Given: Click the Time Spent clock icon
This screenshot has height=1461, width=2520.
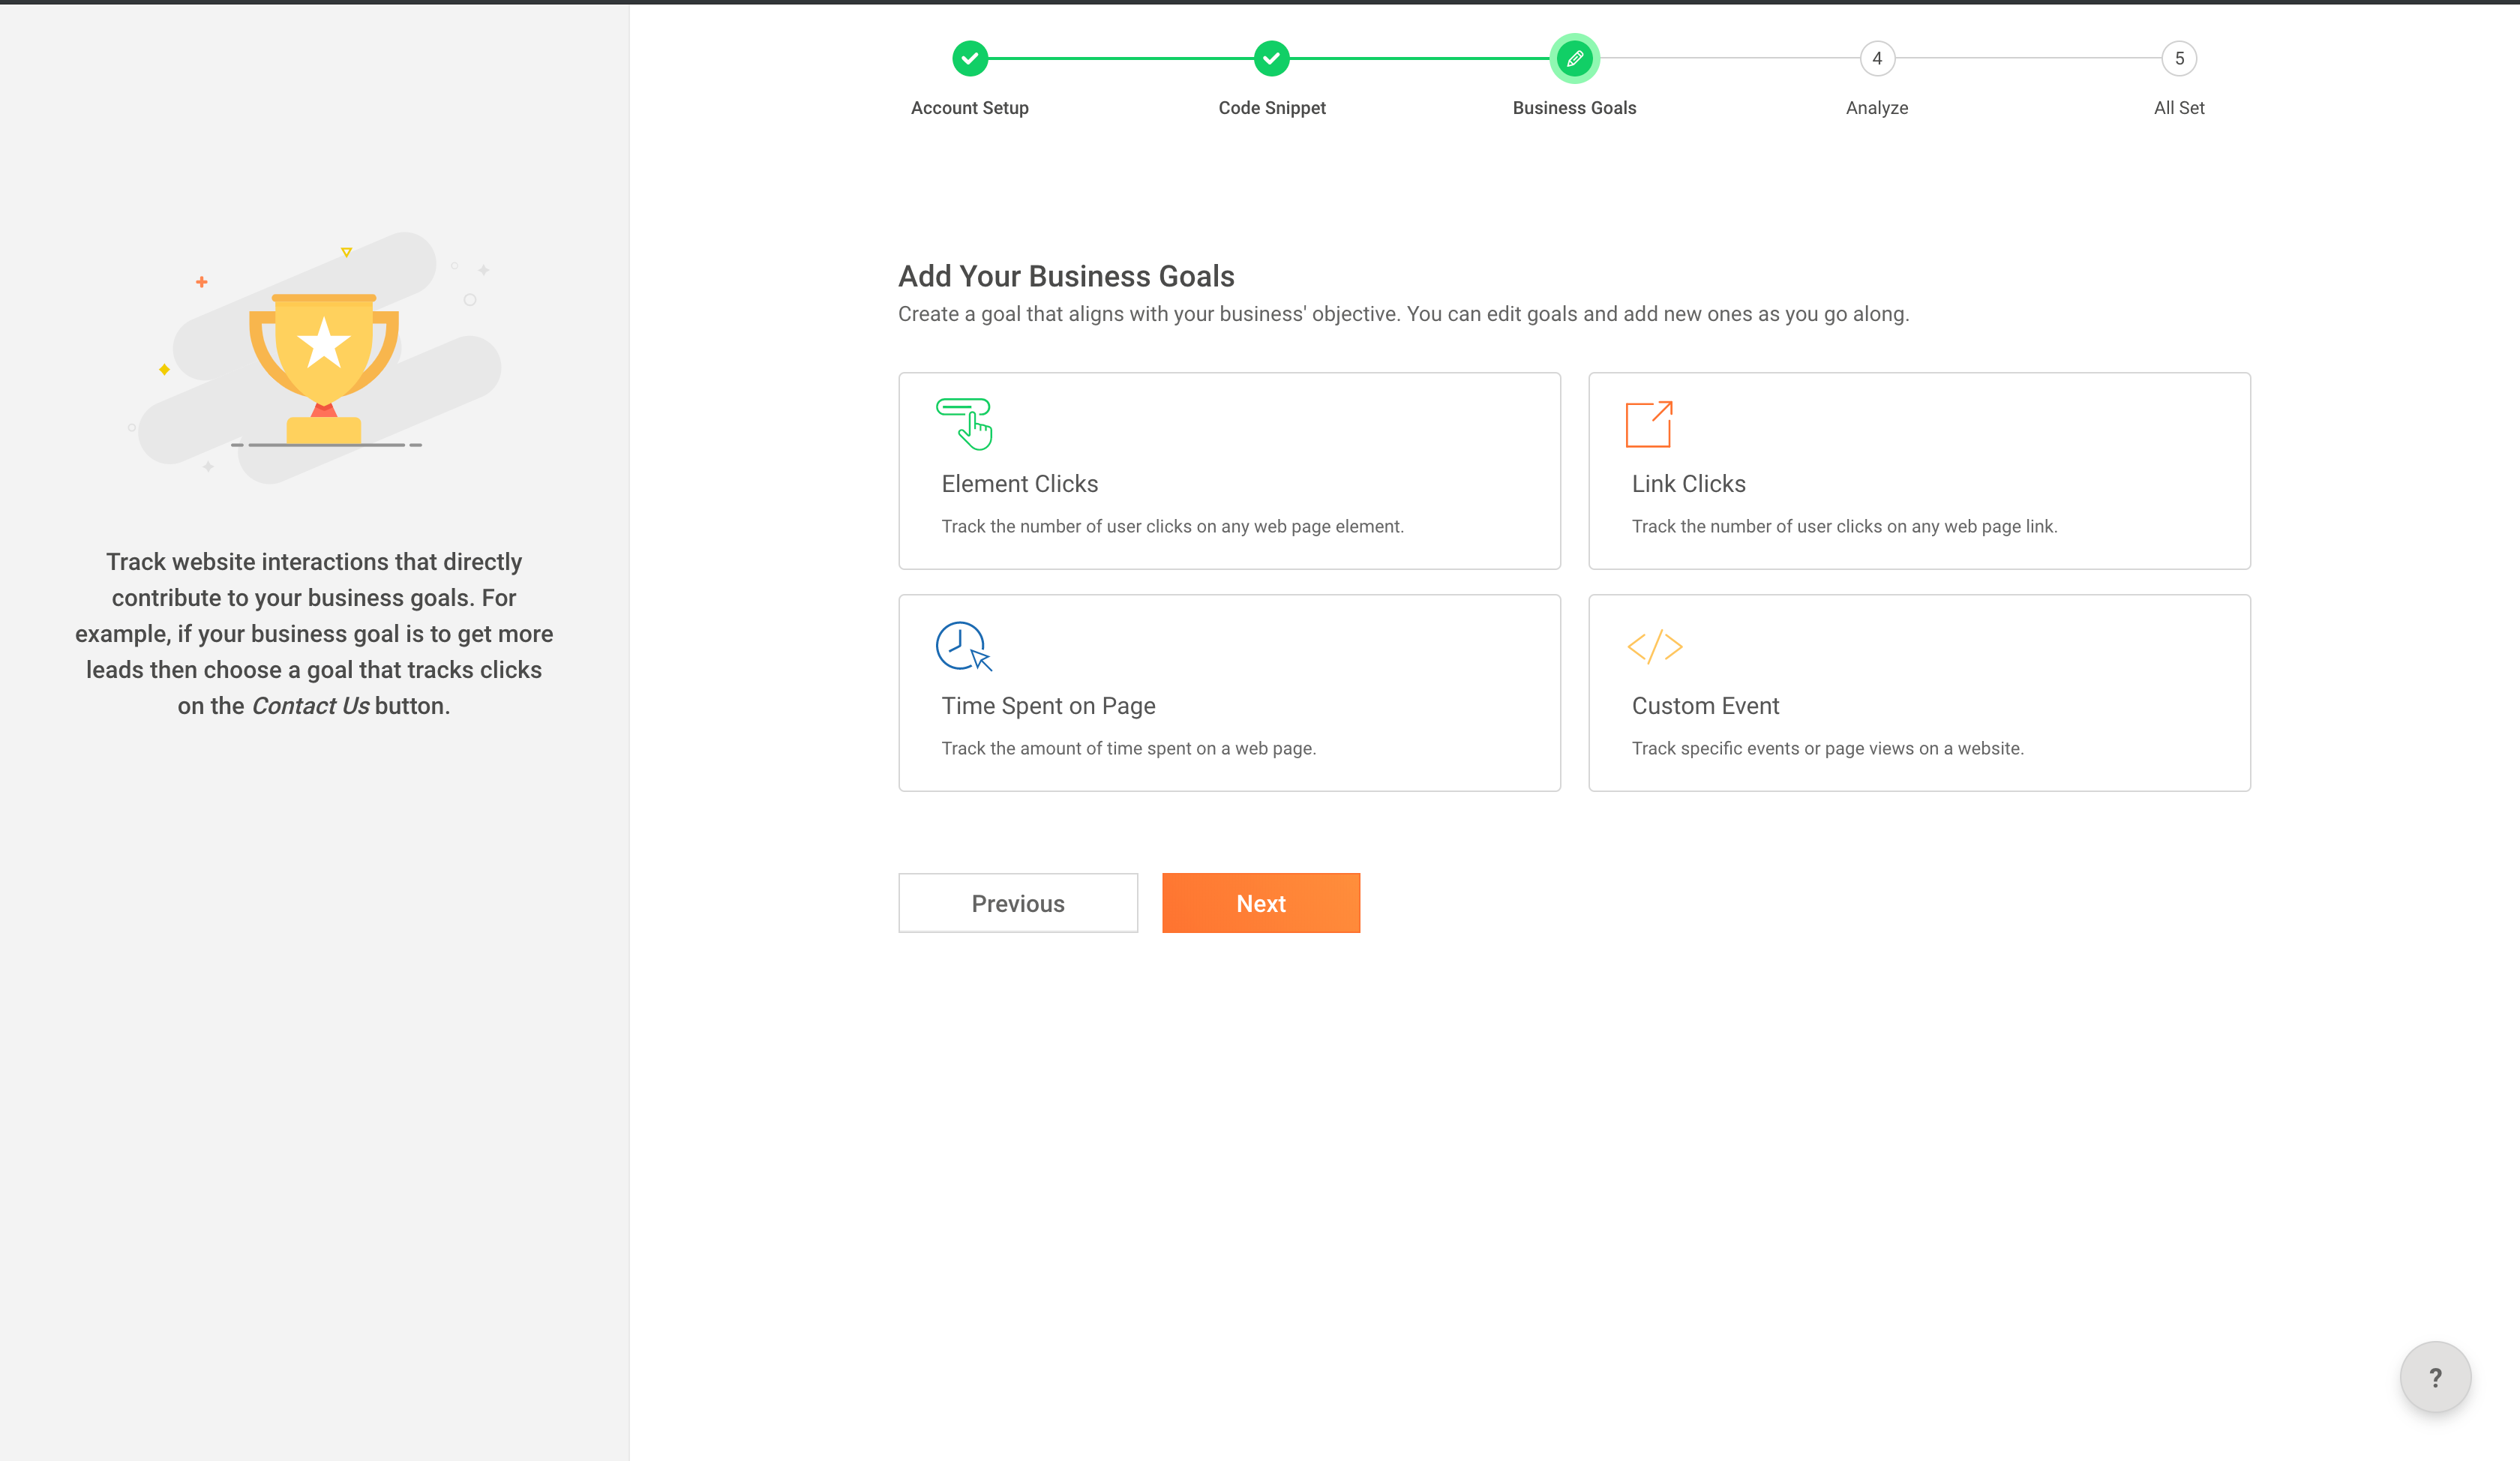Looking at the screenshot, I should (963, 646).
